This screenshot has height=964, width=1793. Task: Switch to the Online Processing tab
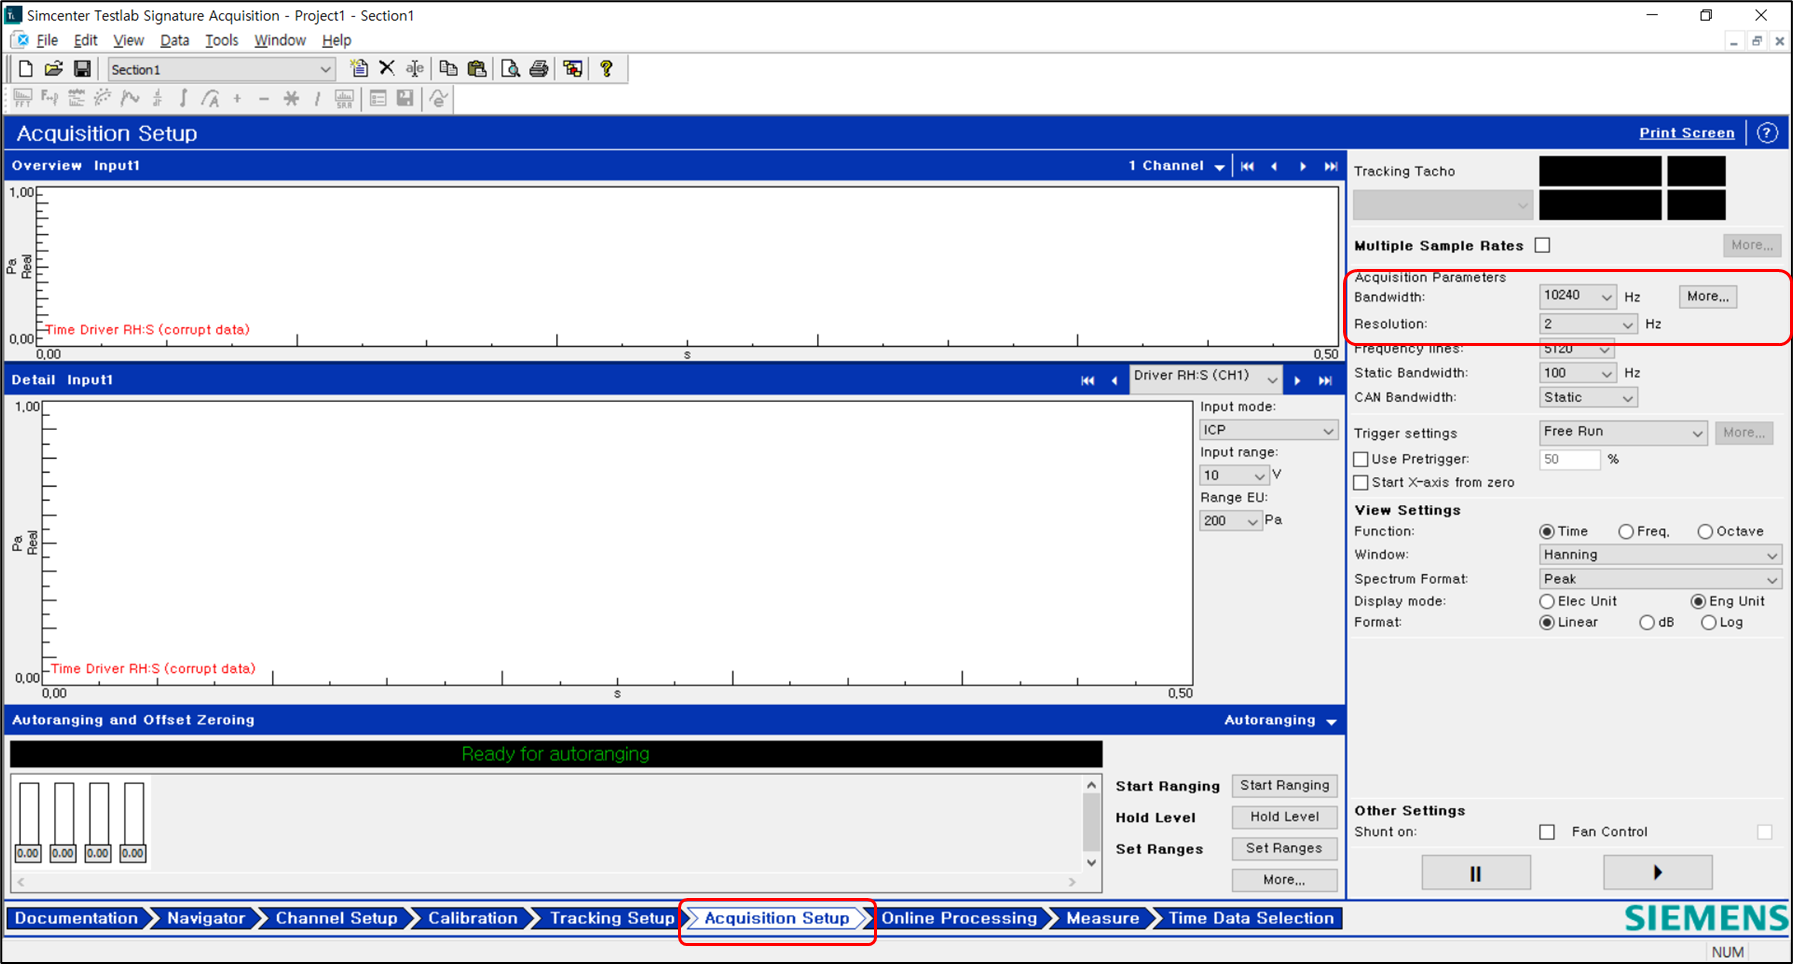[959, 918]
